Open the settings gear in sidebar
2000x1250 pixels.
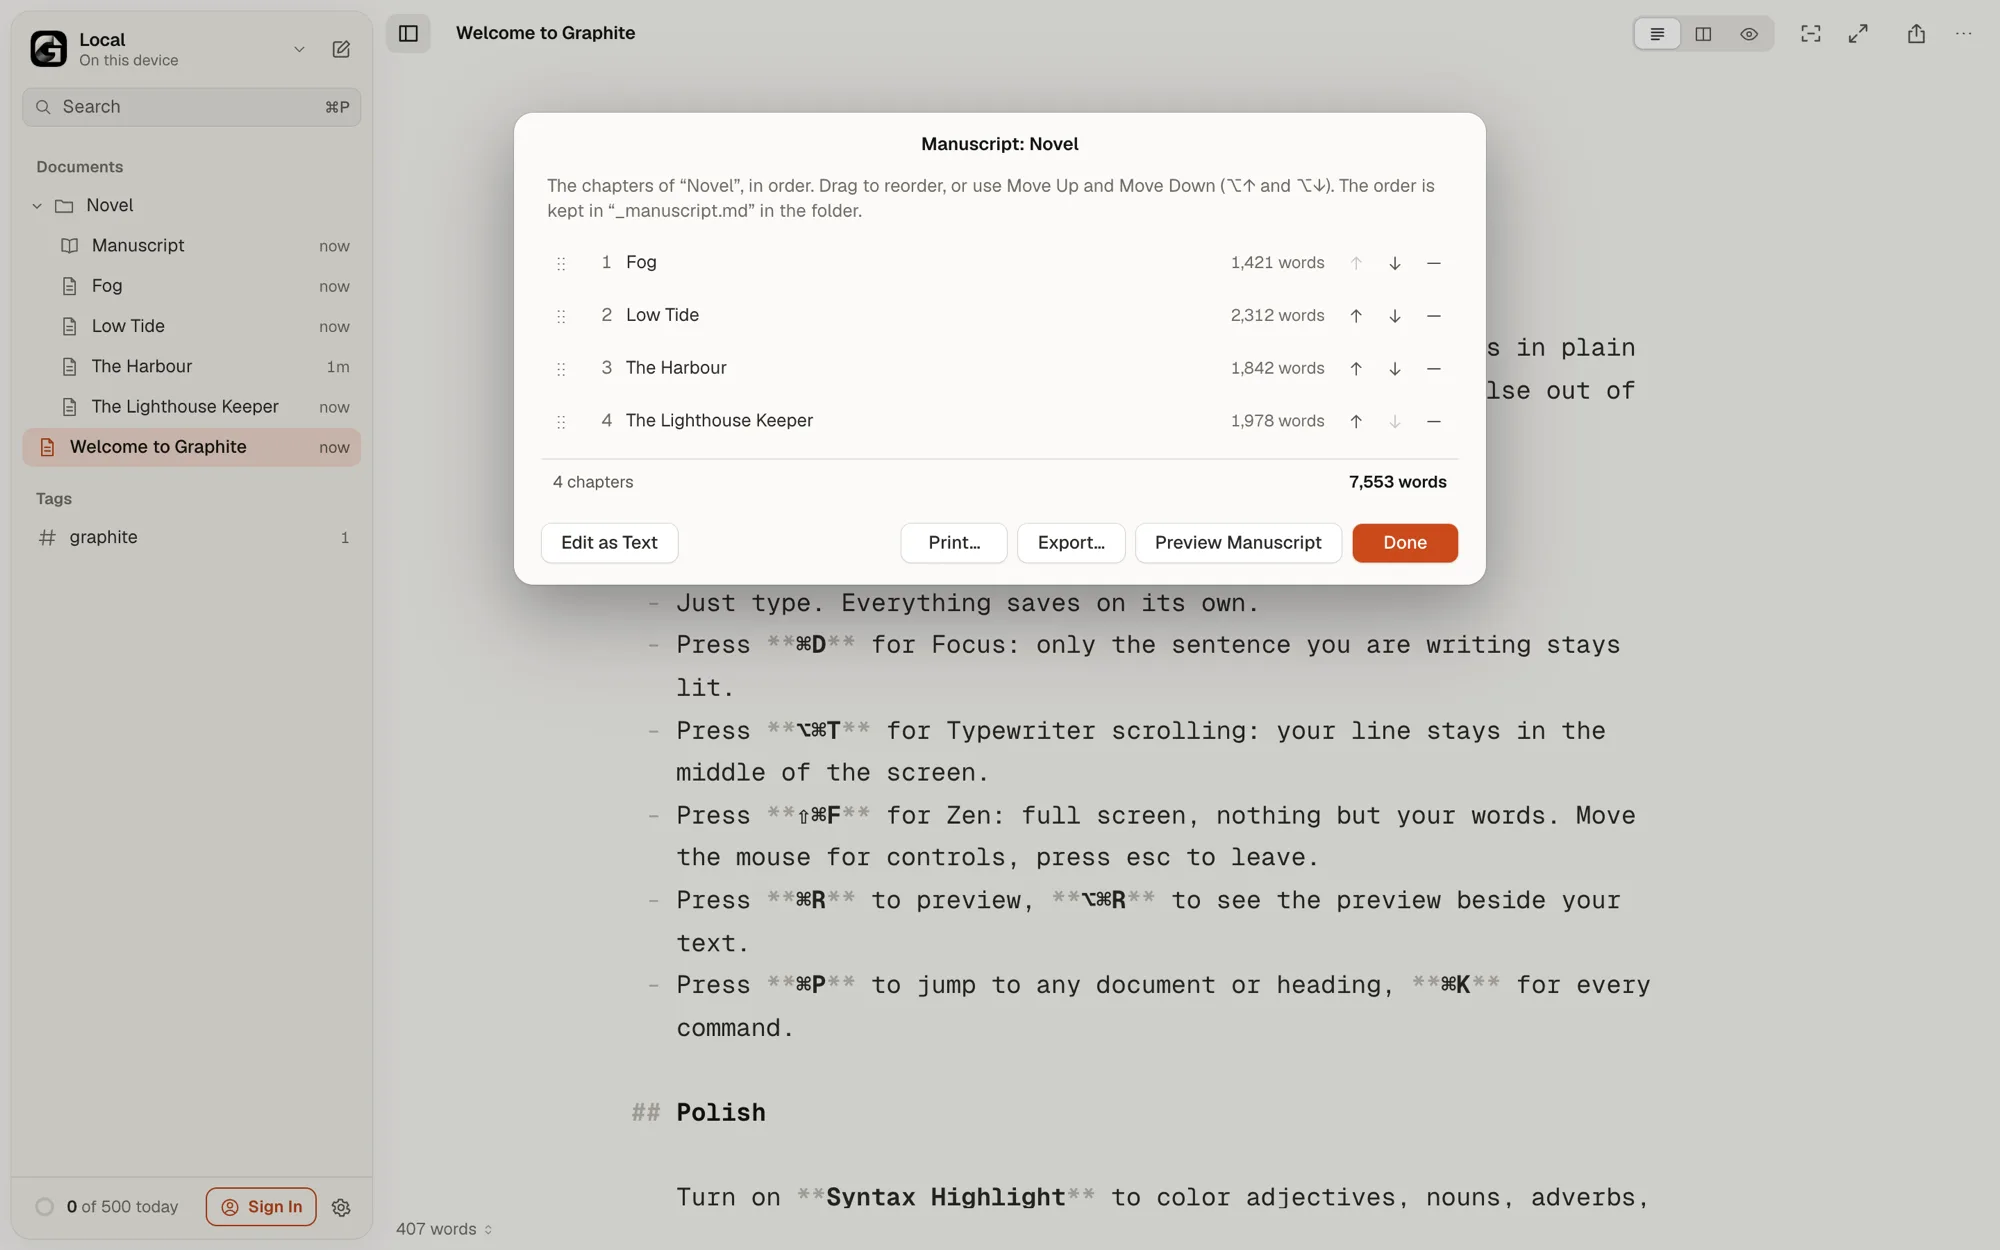point(341,1207)
